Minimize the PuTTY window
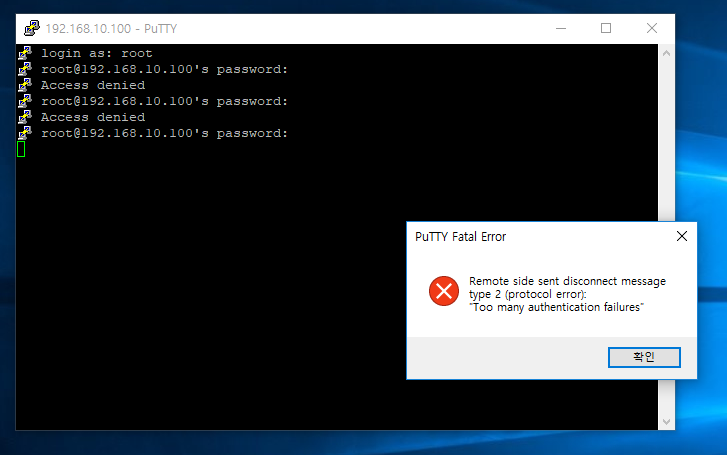Image resolution: width=727 pixels, height=455 pixels. pyautogui.click(x=561, y=29)
